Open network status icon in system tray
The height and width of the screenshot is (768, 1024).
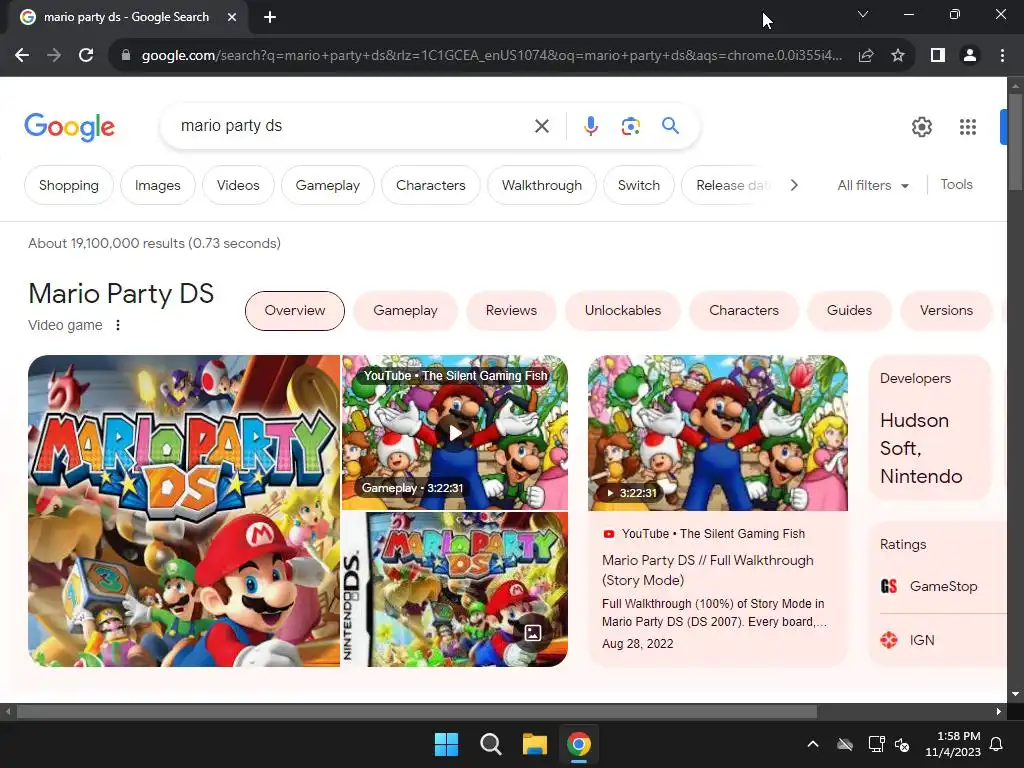(876, 744)
